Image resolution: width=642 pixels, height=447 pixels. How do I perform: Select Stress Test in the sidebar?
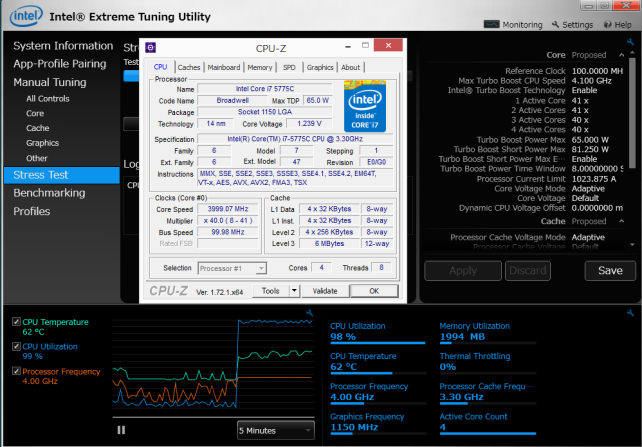point(62,175)
